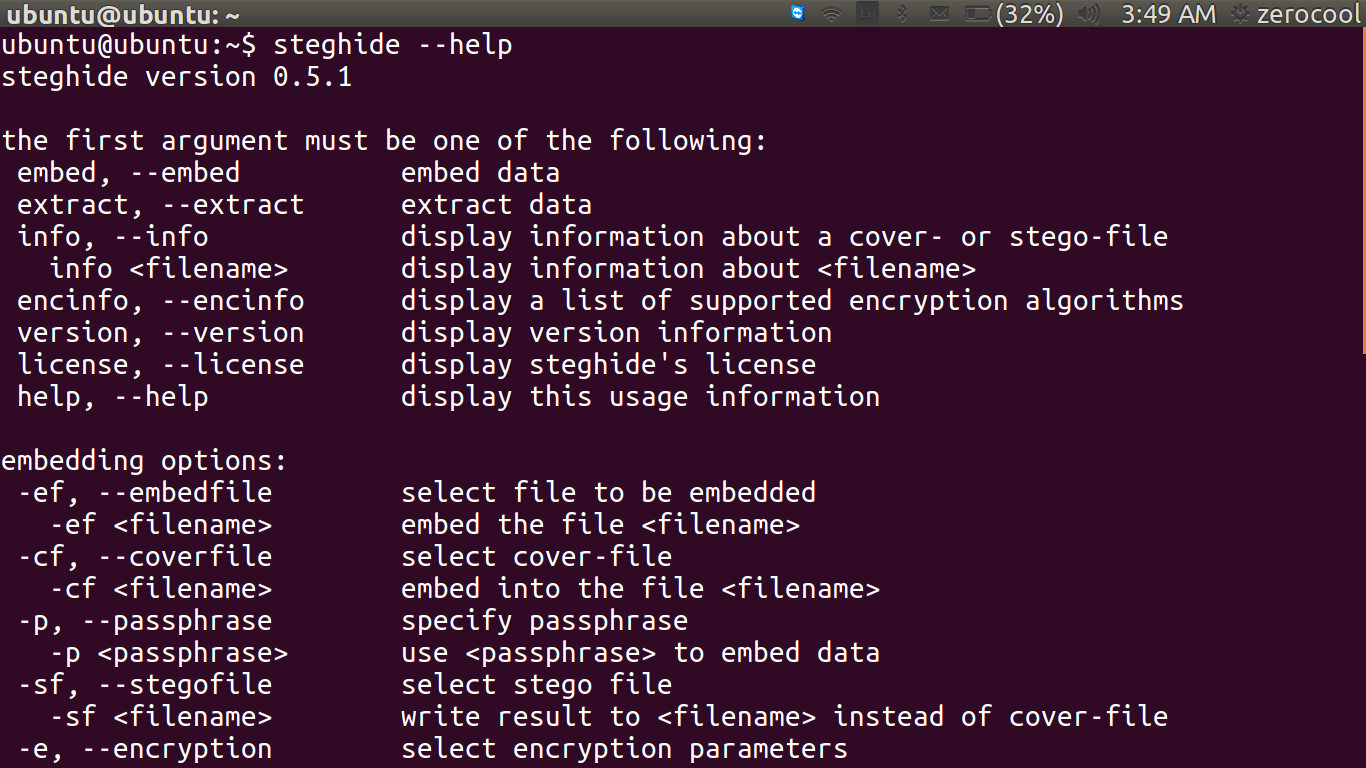Image resolution: width=1366 pixels, height=768 pixels.
Task: Click the sound volume icon
Action: pyautogui.click(x=1090, y=13)
